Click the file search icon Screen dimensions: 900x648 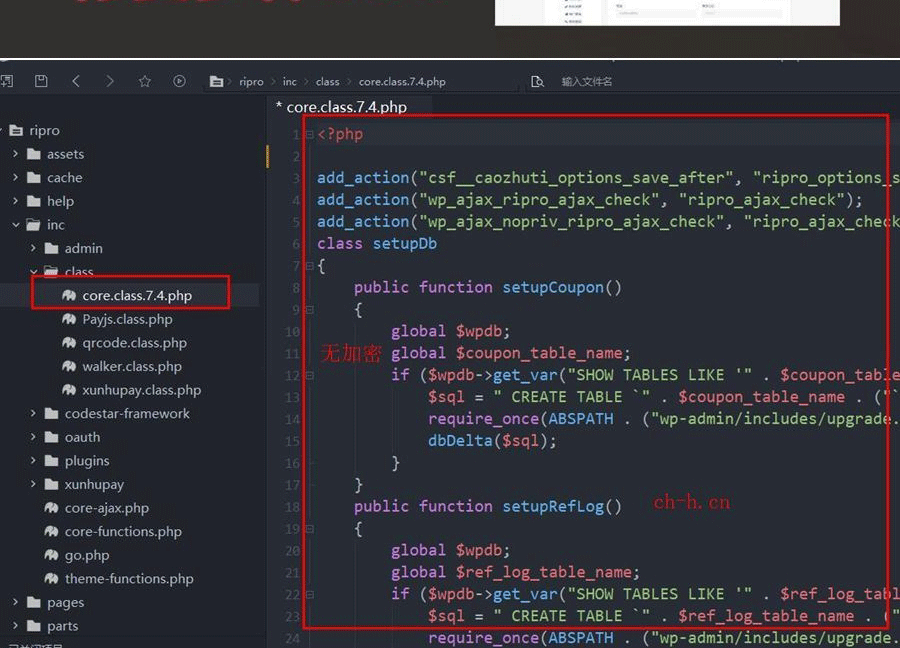537,82
